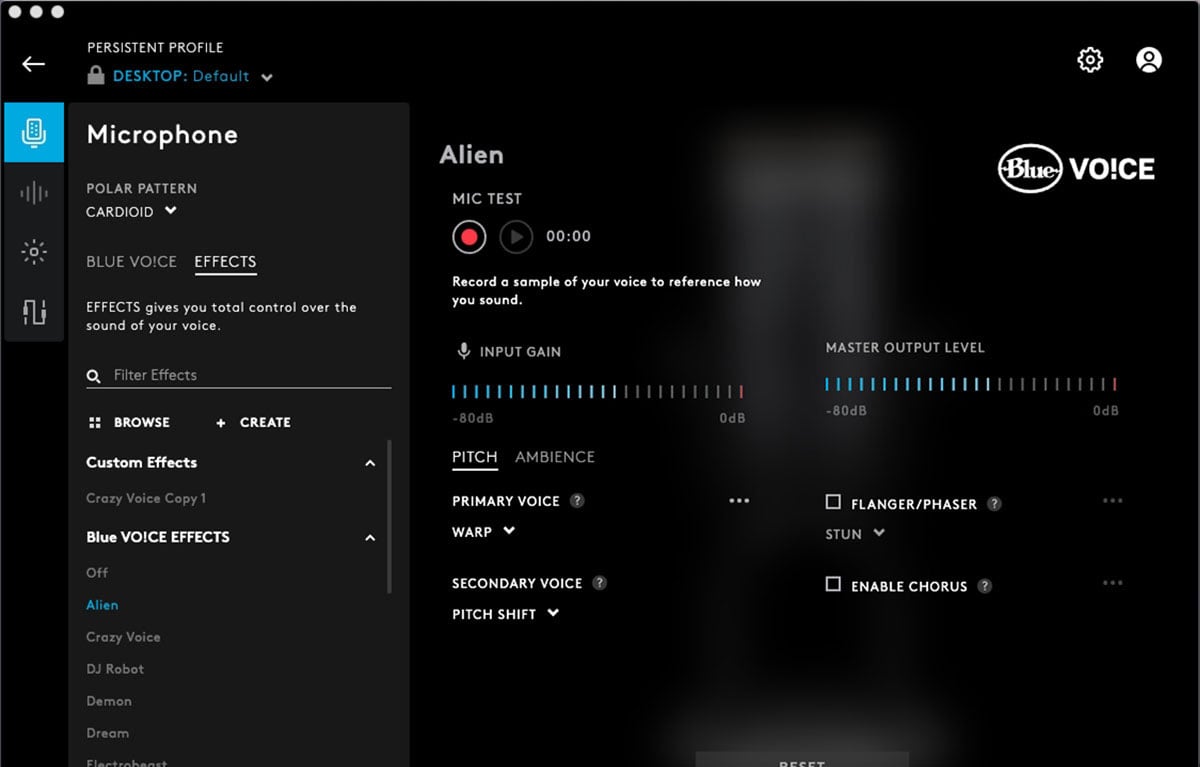Open Flanger/Phaser three-dot options
Viewport: 1200px width, 767px height.
(x=1112, y=501)
